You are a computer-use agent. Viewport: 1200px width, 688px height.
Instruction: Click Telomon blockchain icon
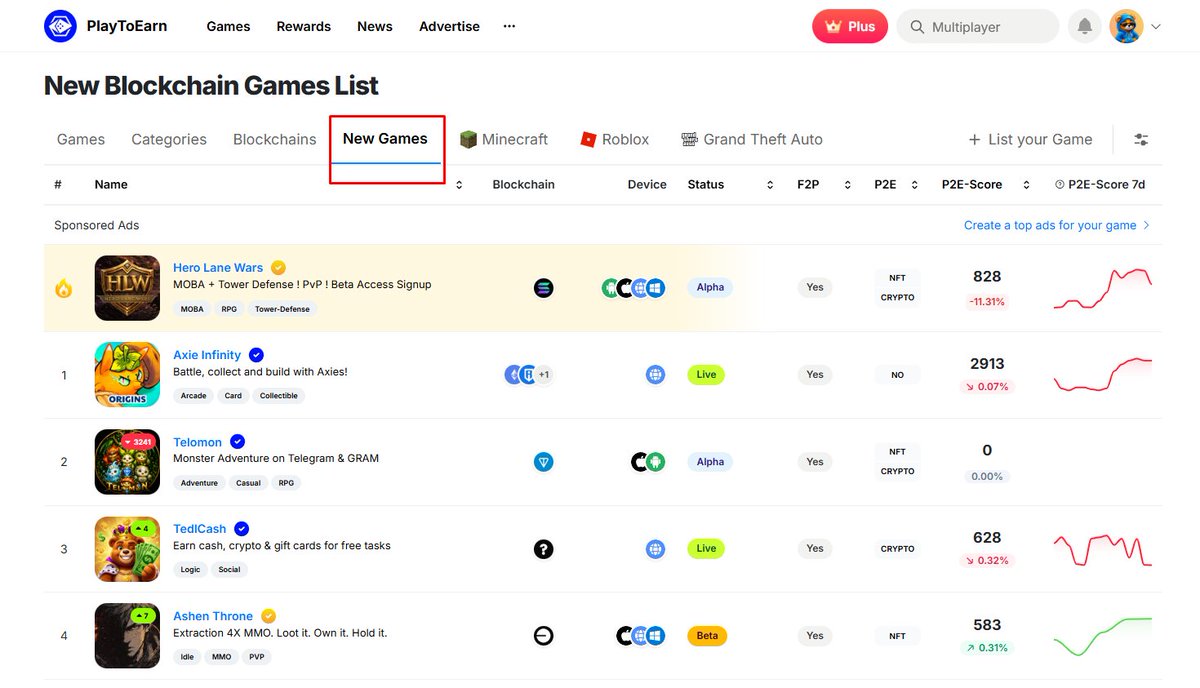(544, 462)
